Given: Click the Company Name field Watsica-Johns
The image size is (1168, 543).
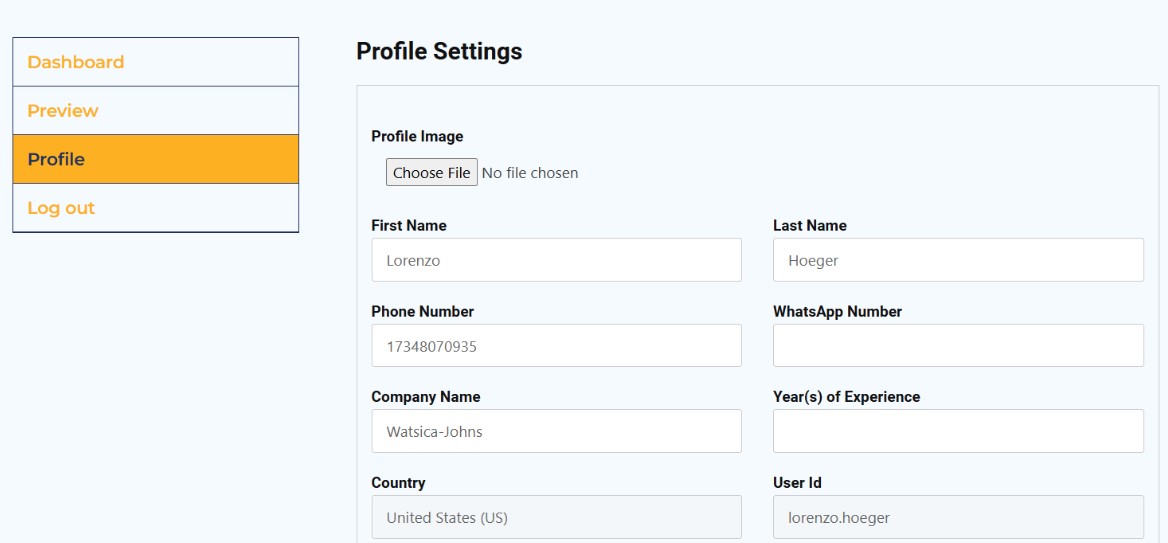Looking at the screenshot, I should (556, 431).
